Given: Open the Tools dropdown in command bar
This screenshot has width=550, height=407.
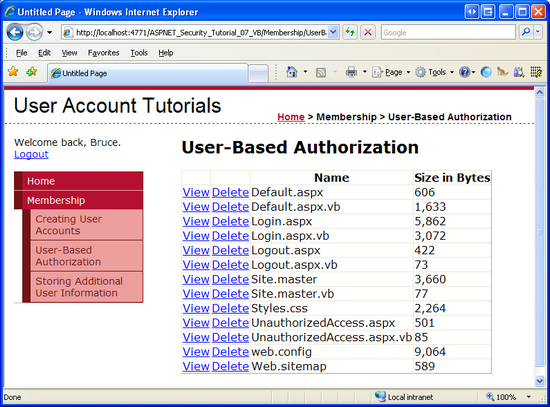Looking at the screenshot, I should point(434,72).
